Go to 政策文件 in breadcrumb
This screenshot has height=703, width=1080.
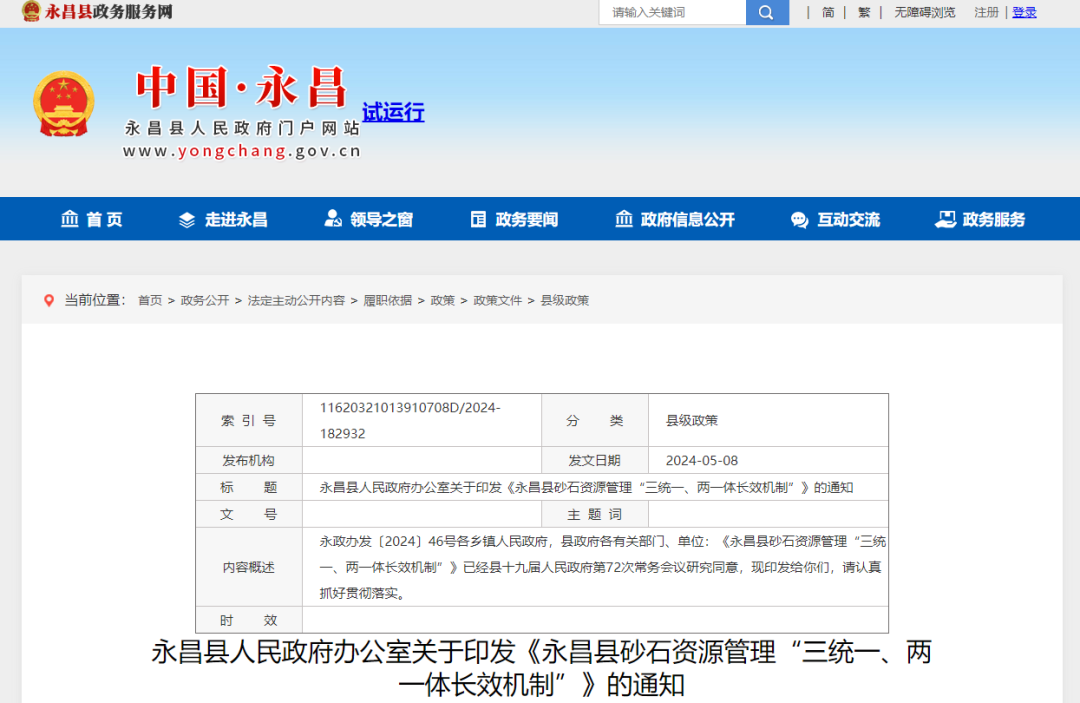tap(498, 300)
